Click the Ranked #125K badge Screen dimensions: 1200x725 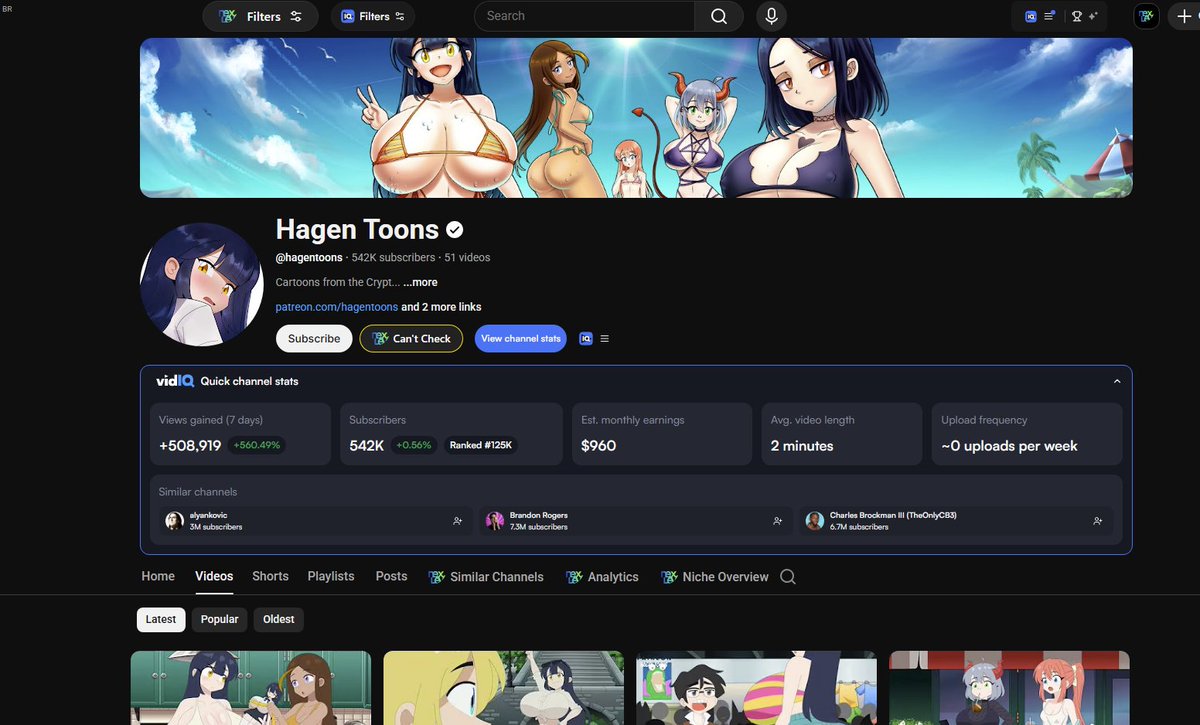(x=480, y=445)
